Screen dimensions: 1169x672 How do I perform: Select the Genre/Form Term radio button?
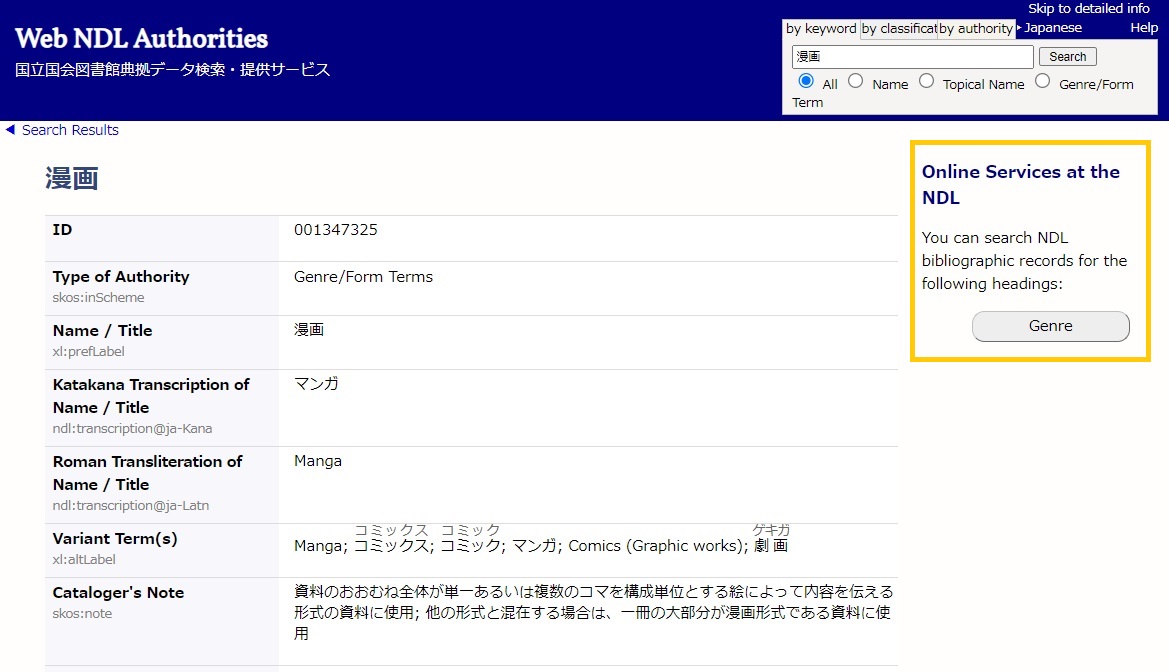point(1043,81)
